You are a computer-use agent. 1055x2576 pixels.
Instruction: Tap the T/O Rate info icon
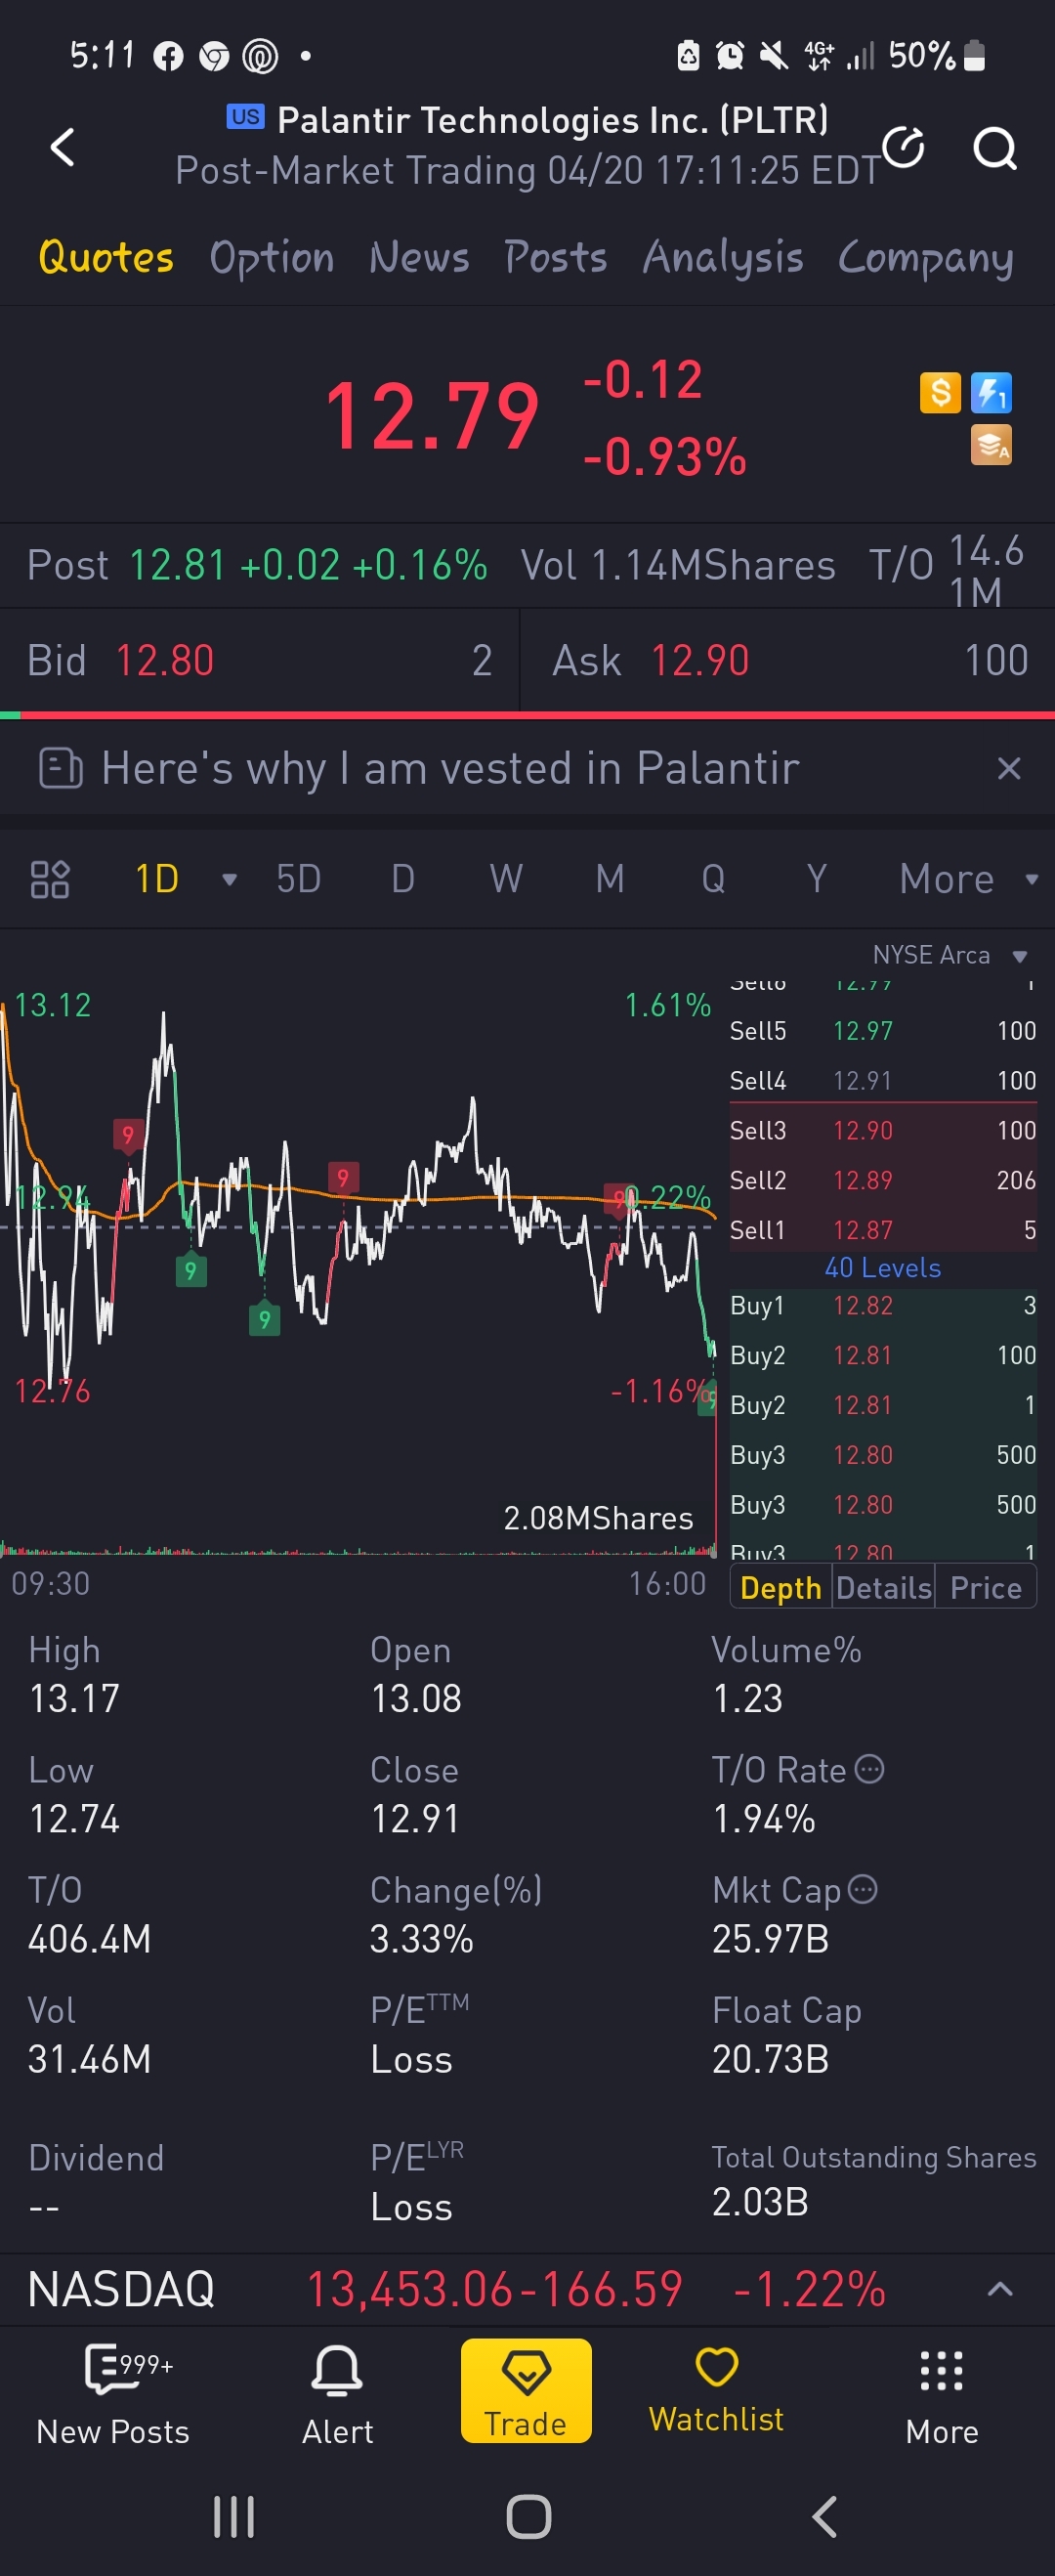870,1769
